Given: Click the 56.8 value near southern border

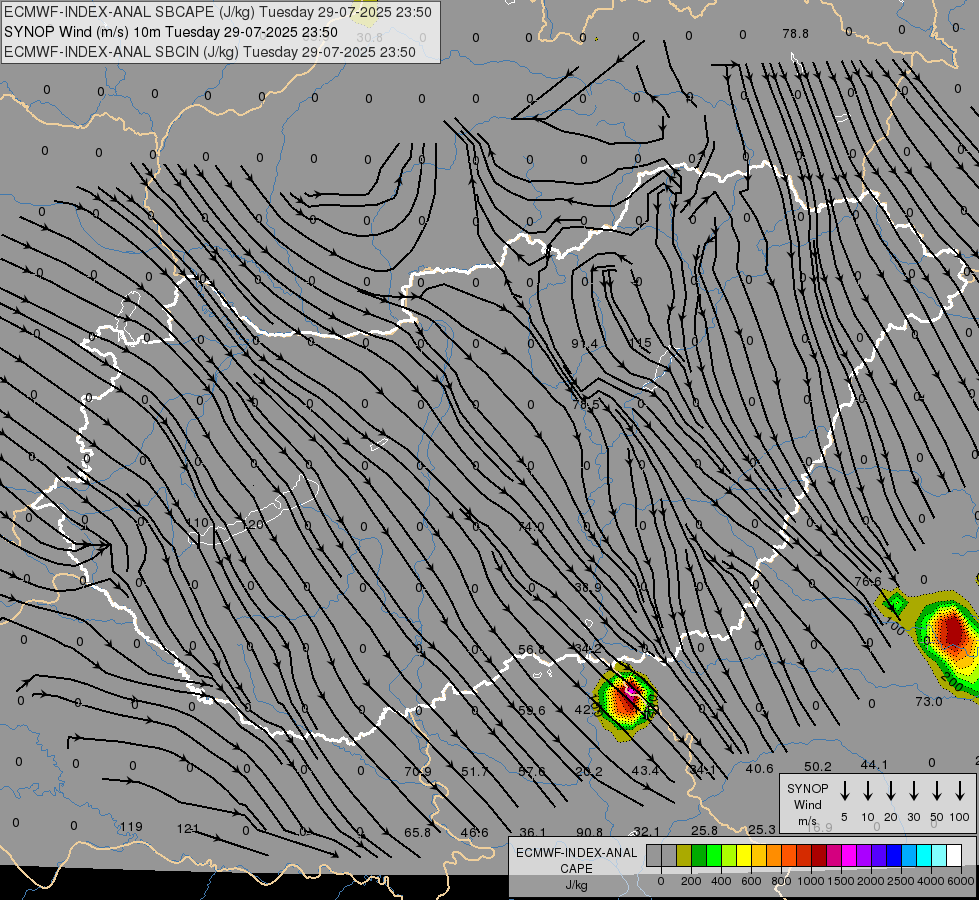Looking at the screenshot, I should [531, 650].
